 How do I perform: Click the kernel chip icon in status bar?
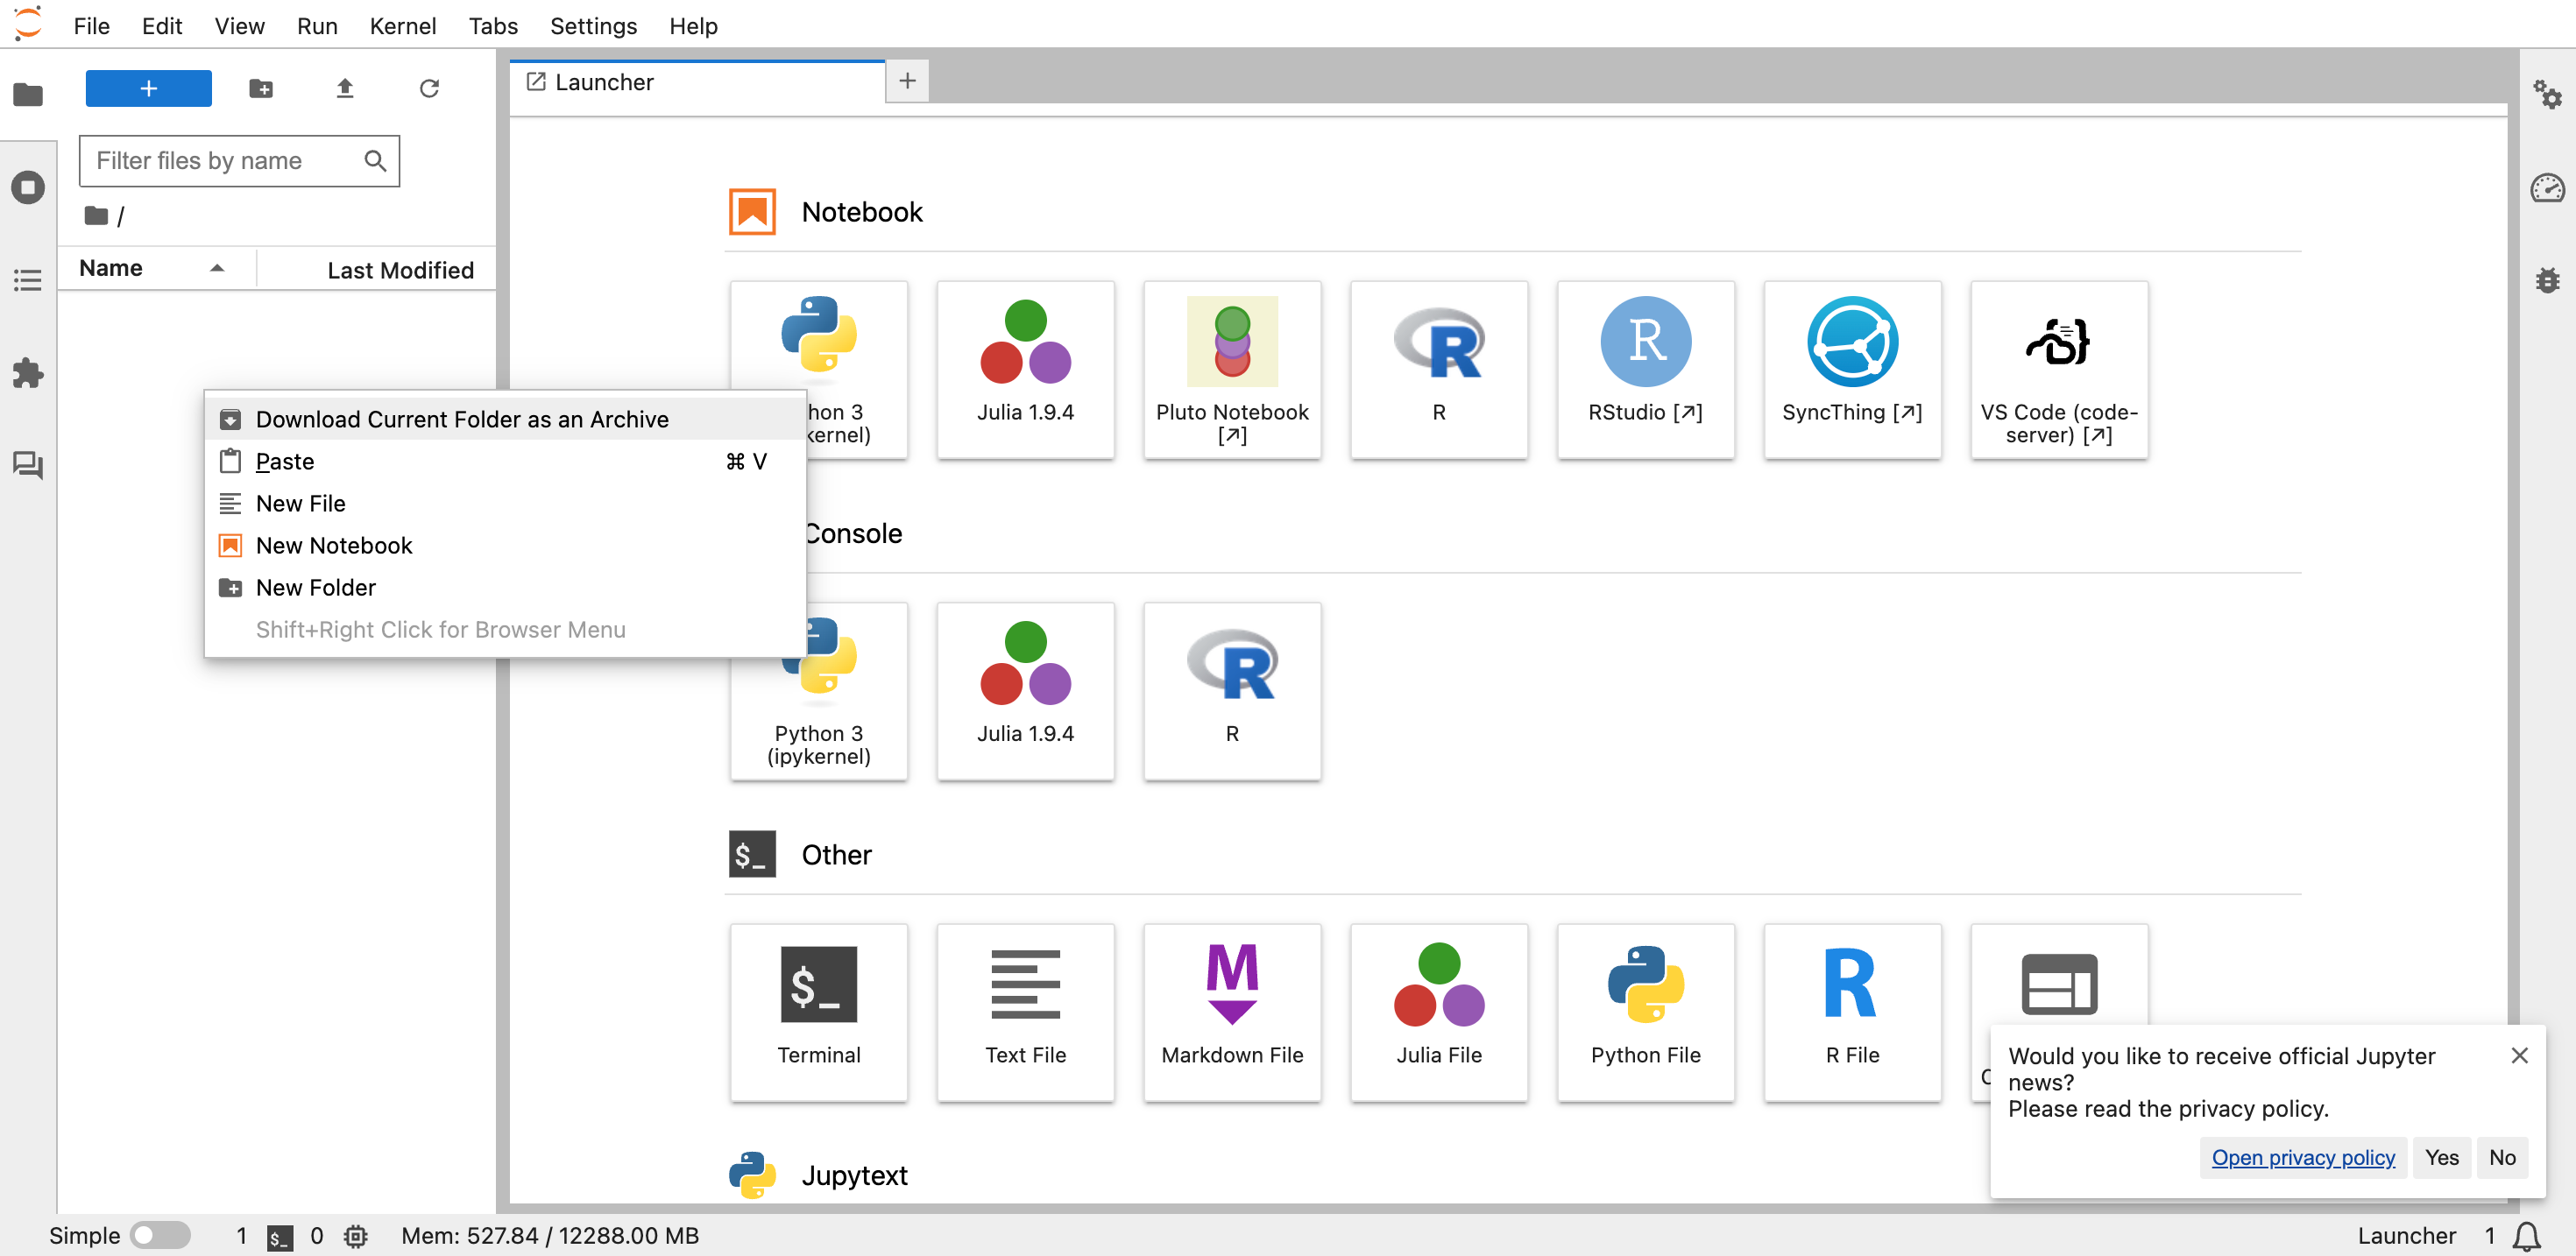356,1237
